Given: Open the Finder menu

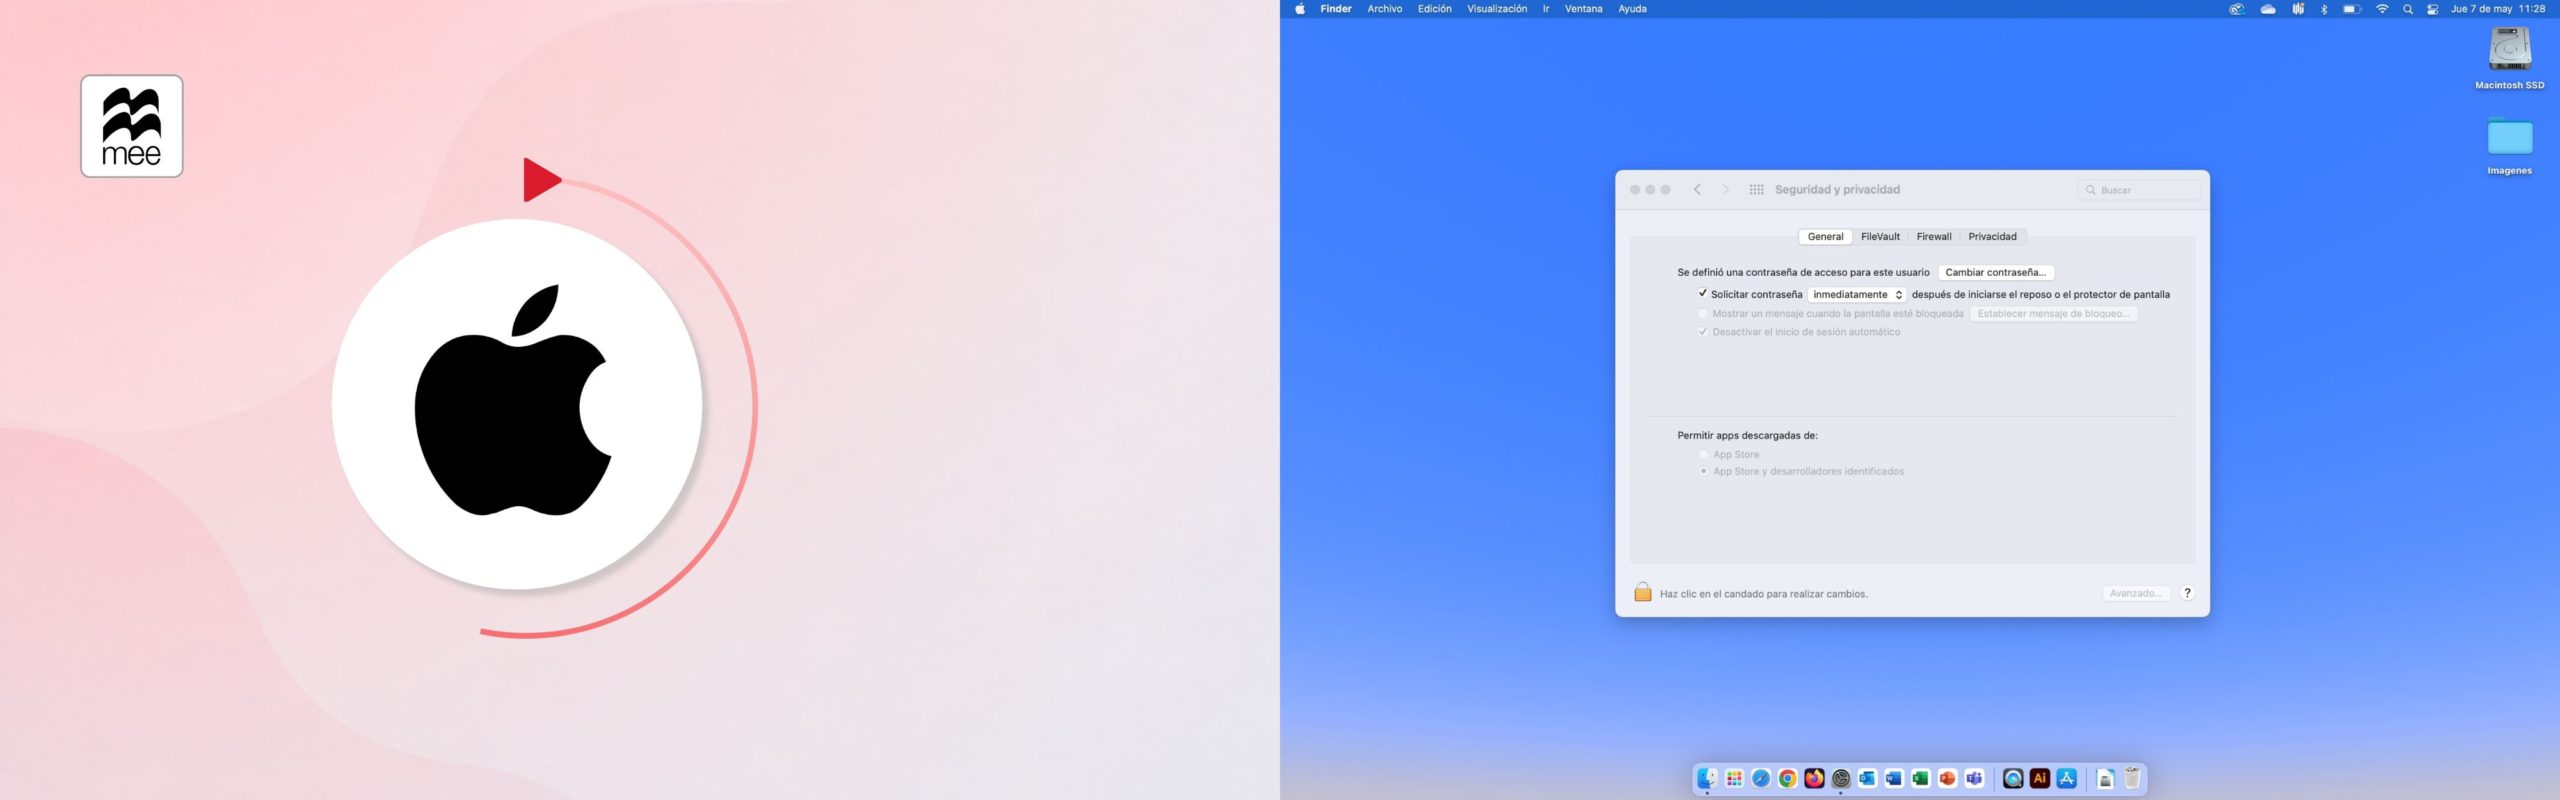Looking at the screenshot, I should click(x=1336, y=9).
